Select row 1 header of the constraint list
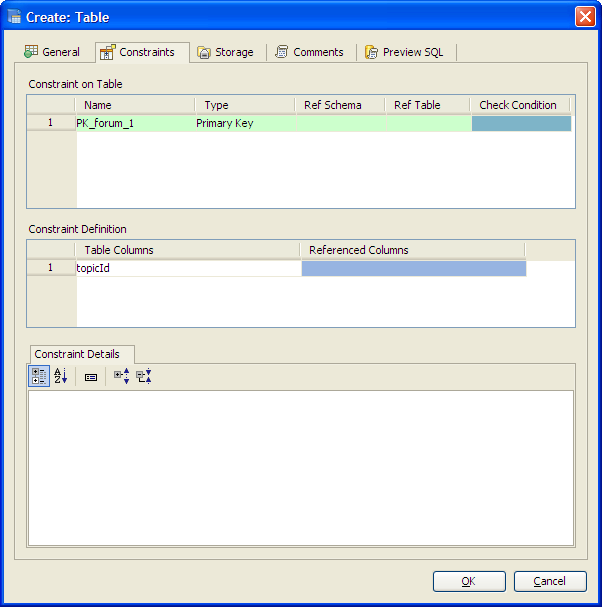 (51, 123)
